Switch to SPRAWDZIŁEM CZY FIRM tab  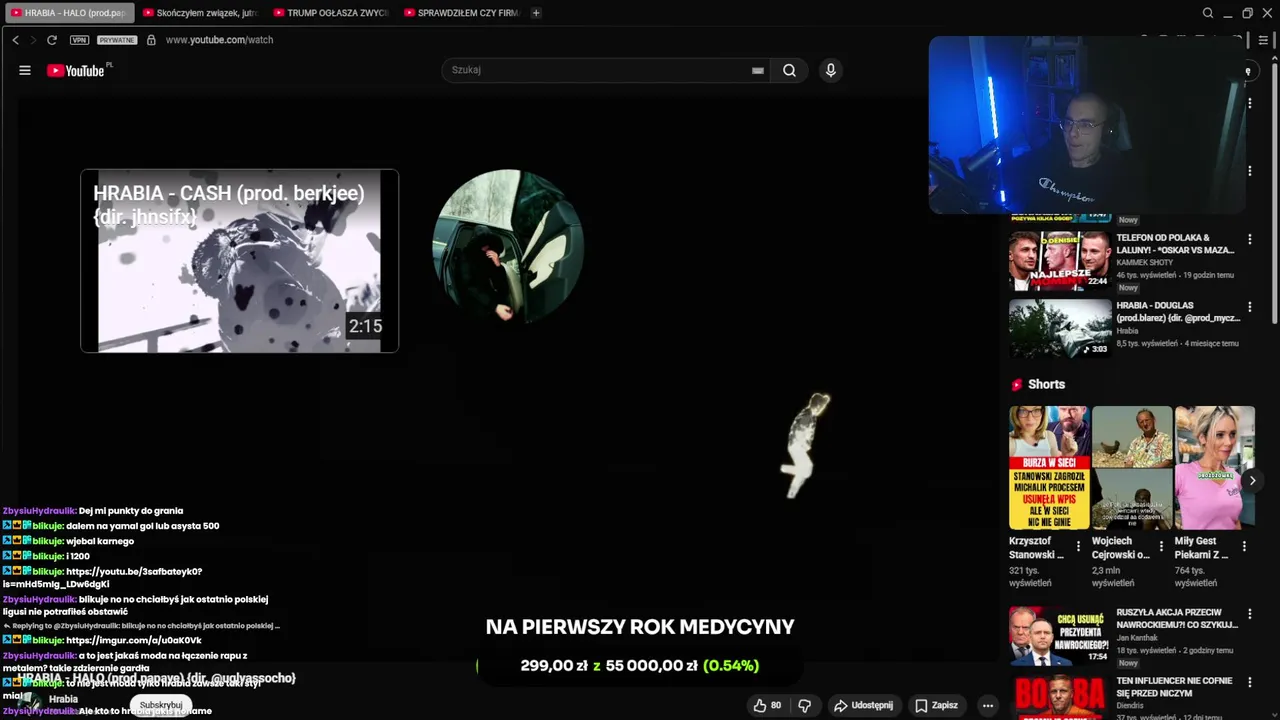[461, 13]
